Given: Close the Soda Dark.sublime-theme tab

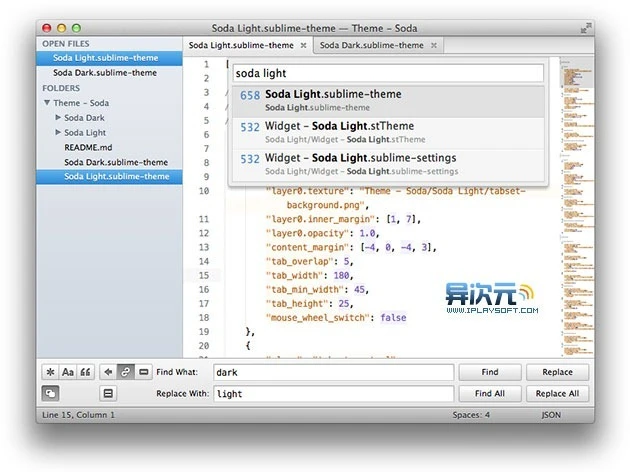Looking at the screenshot, I should pyautogui.click(x=432, y=45).
